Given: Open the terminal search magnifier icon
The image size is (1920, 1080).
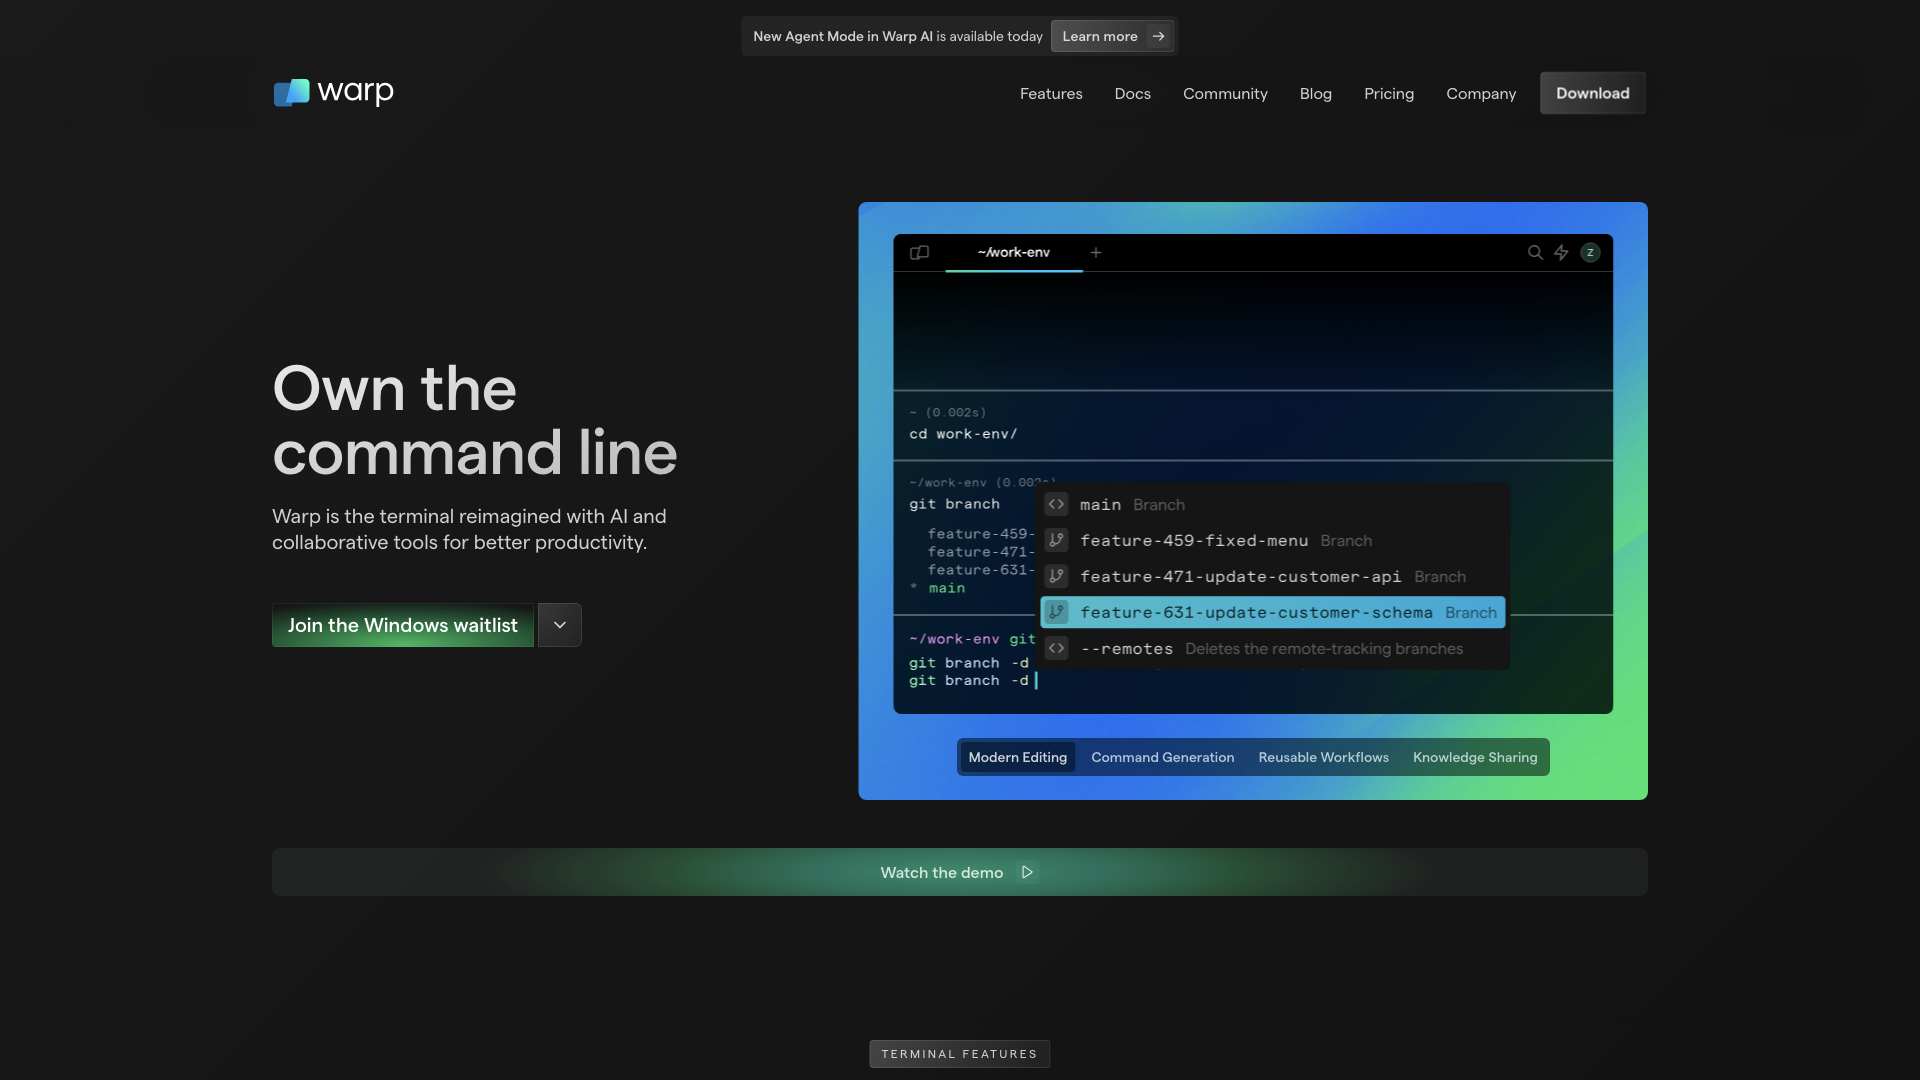Looking at the screenshot, I should tap(1535, 253).
